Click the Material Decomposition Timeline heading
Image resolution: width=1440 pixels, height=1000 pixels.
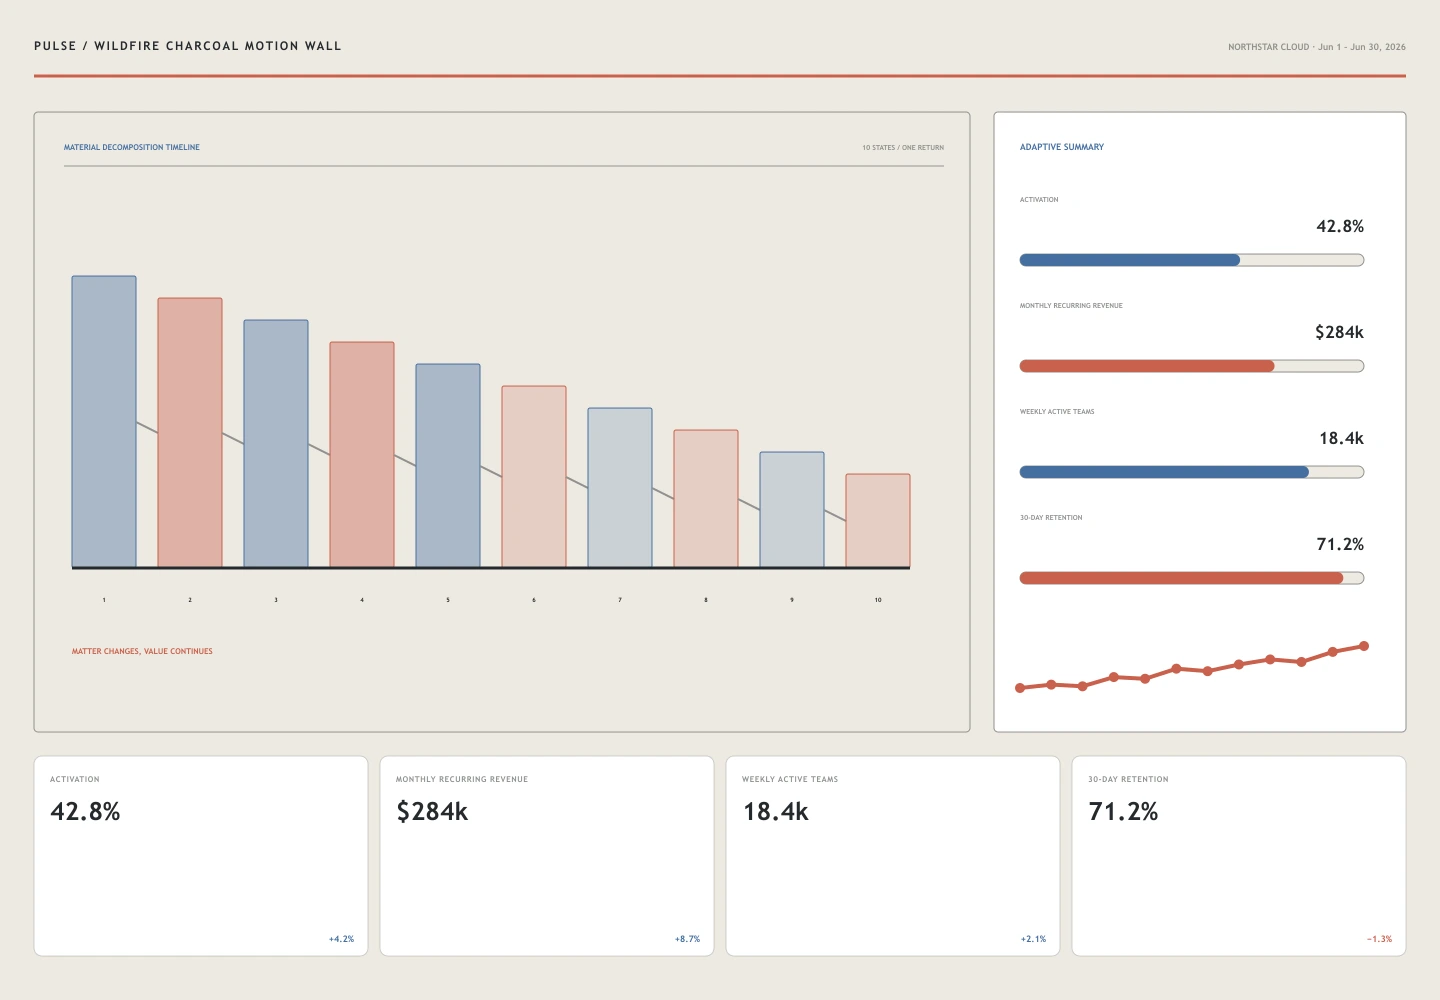point(132,147)
